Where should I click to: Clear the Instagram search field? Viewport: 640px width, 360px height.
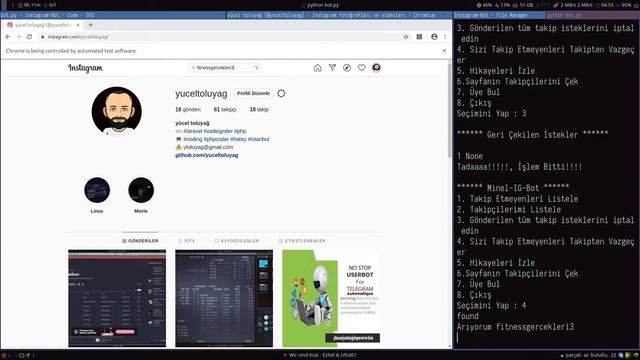(256, 68)
